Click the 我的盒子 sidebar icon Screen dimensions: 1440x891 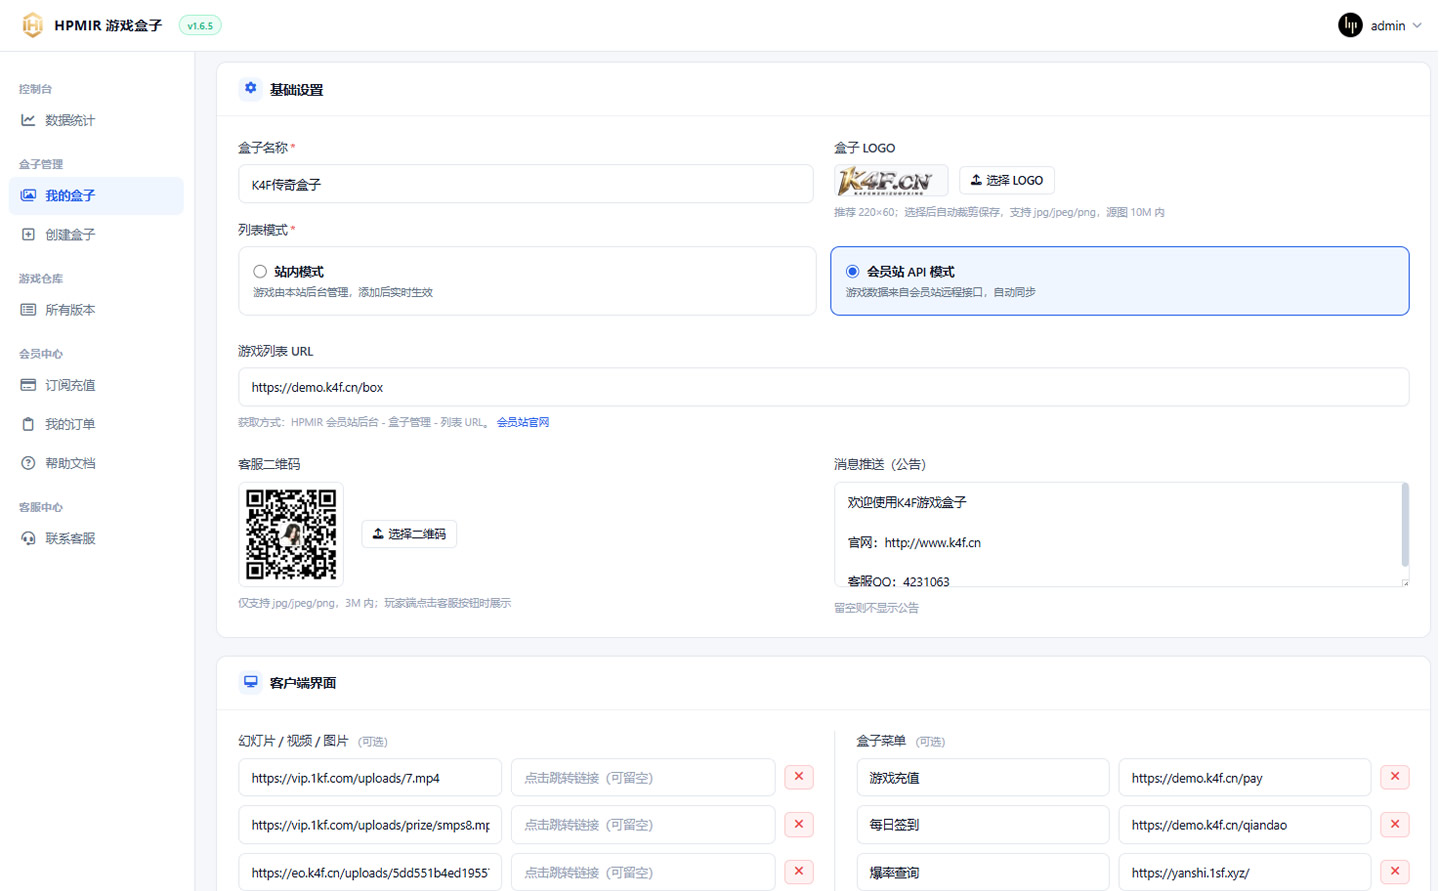28,196
